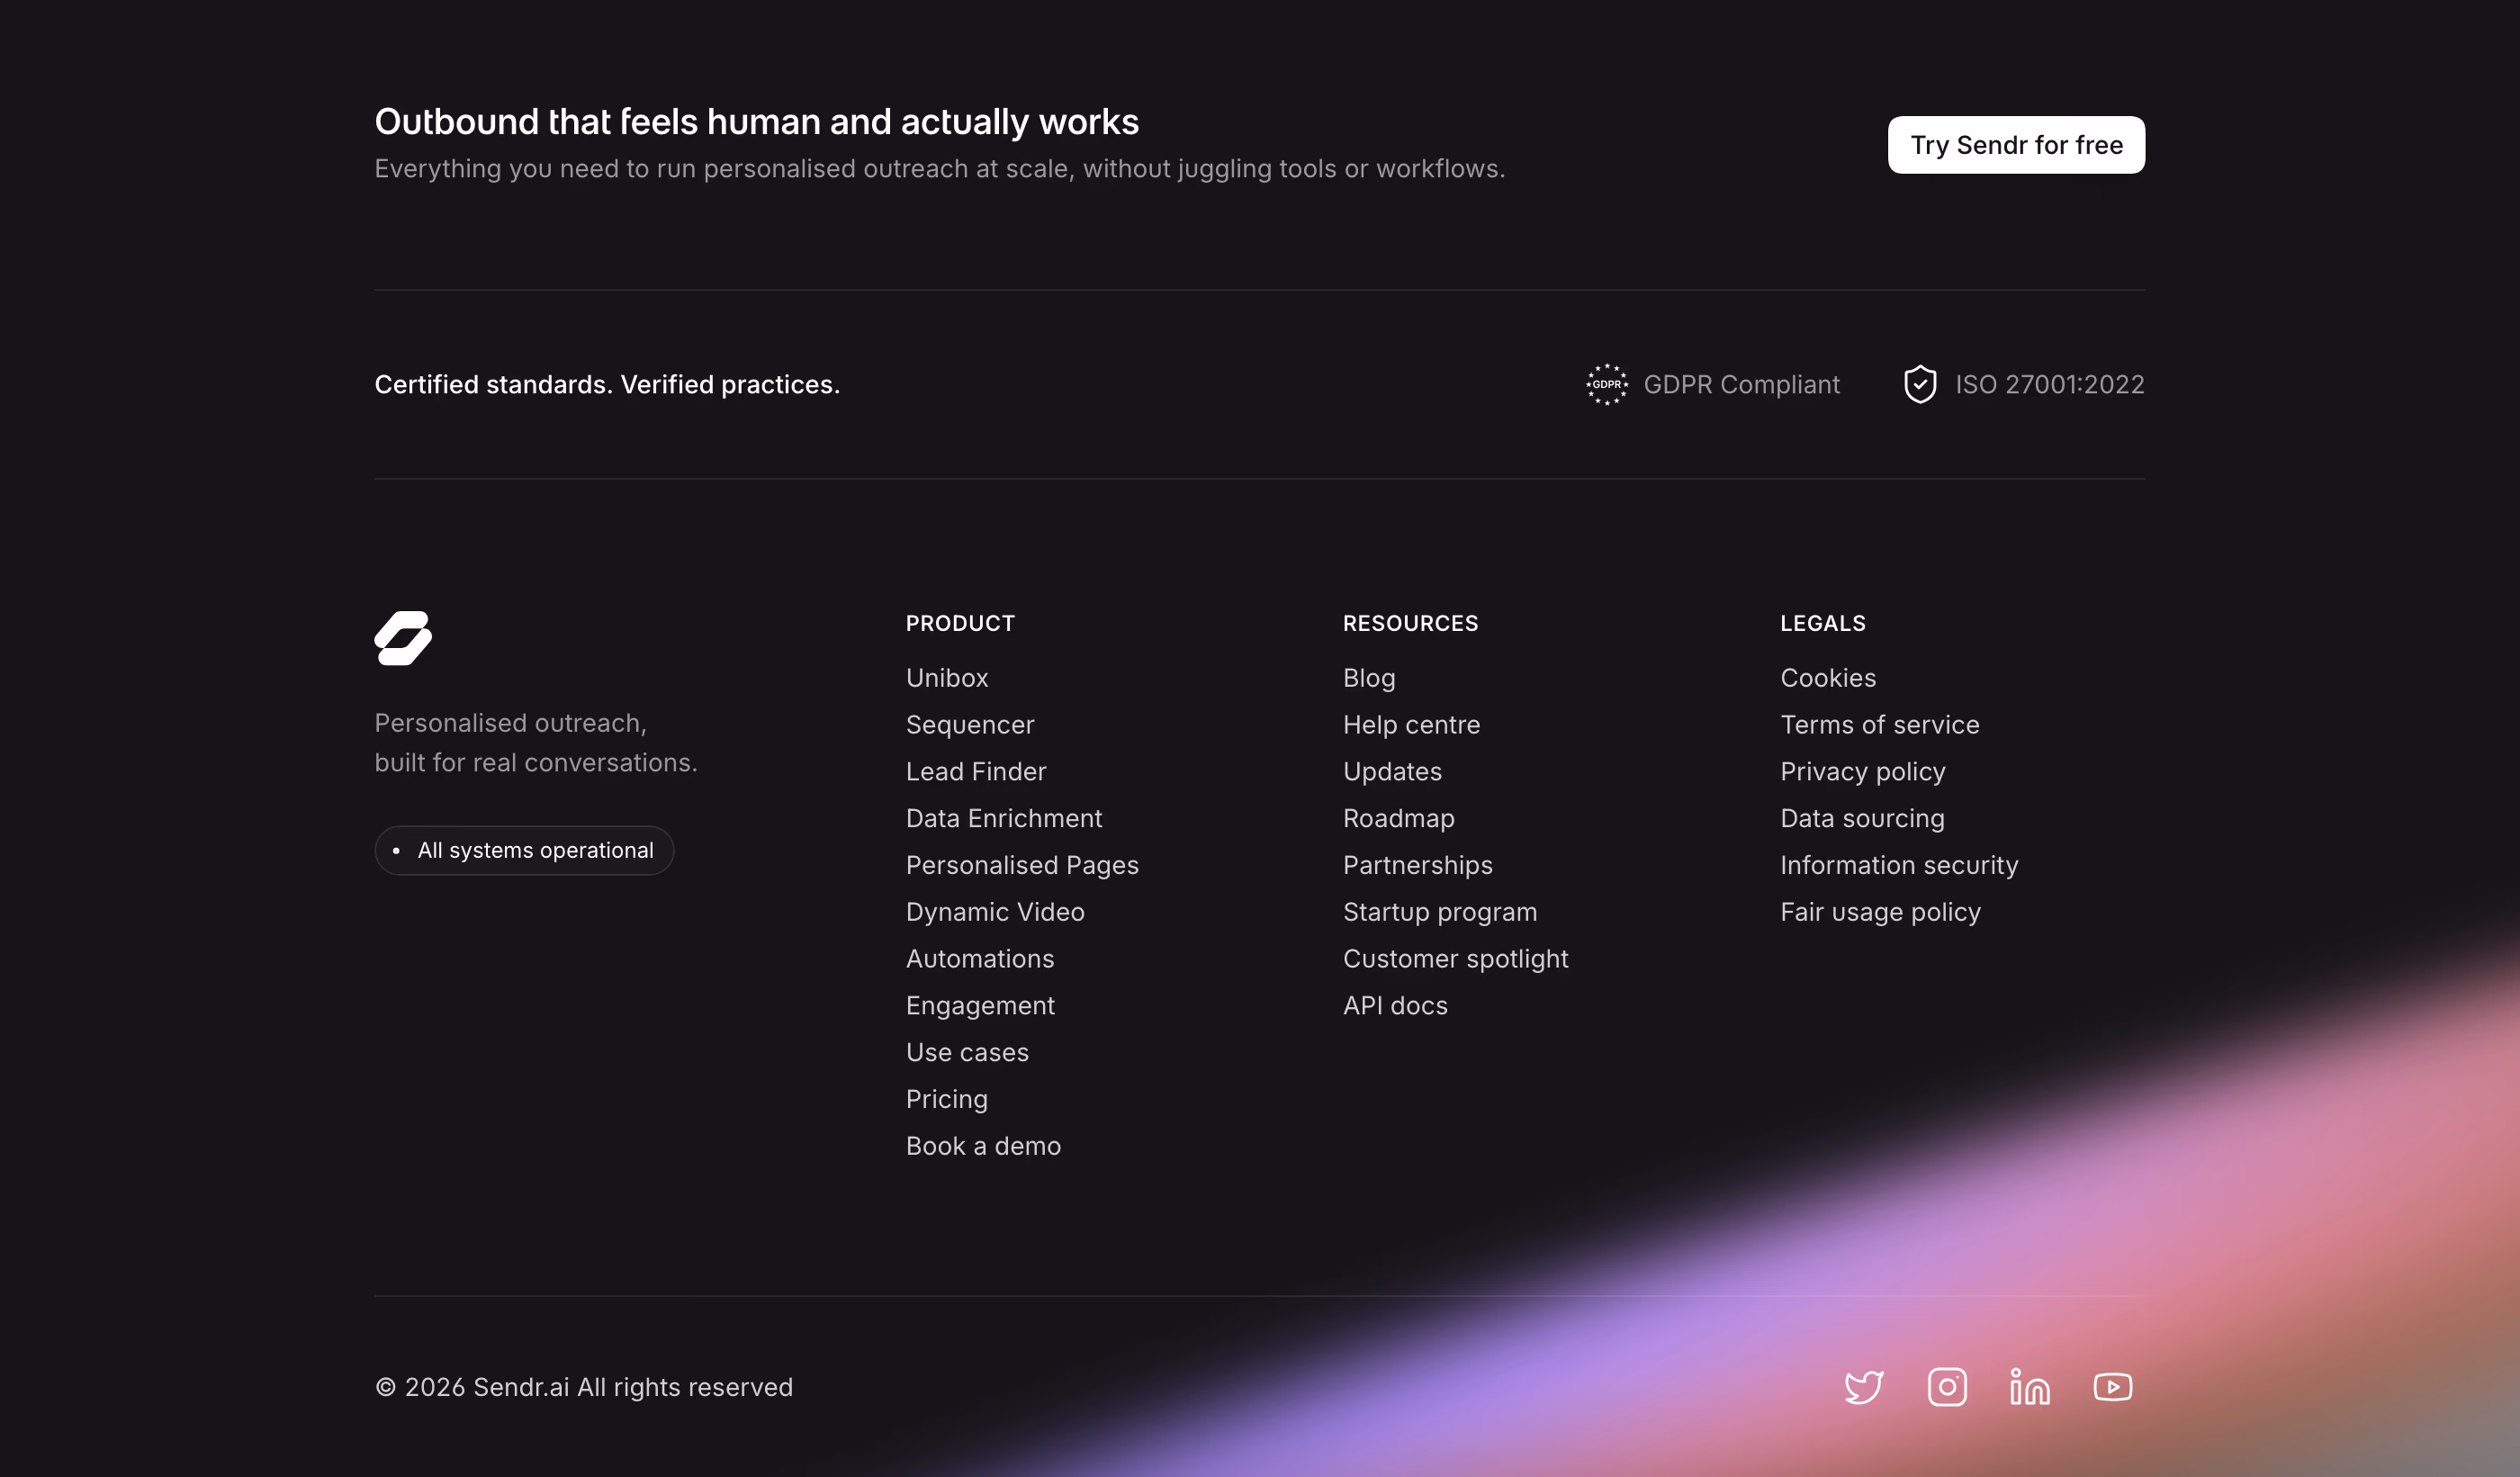The image size is (2520, 1477).
Task: Read the Privacy policy
Action: tap(1862, 771)
